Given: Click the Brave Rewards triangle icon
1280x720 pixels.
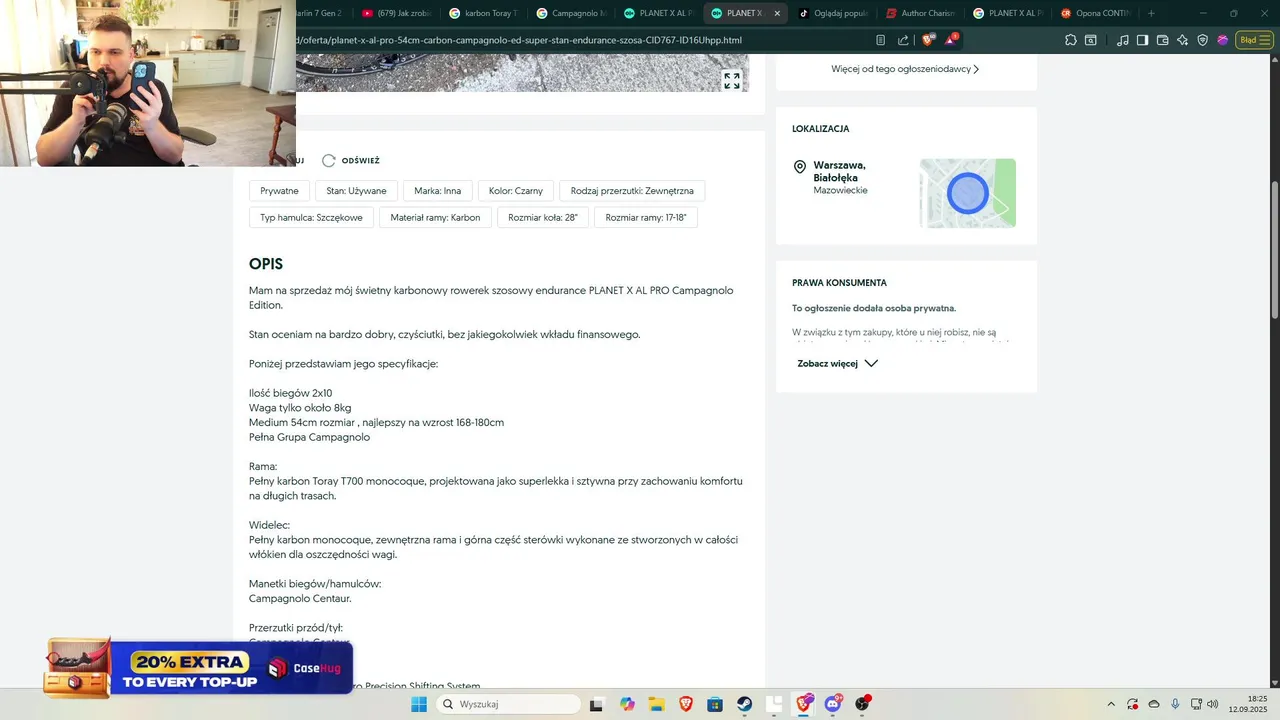Looking at the screenshot, I should coord(951,39).
